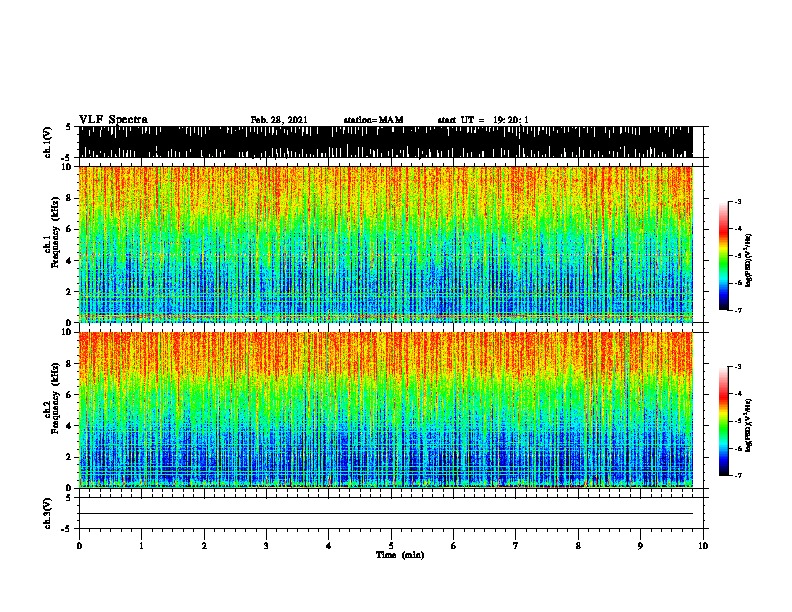Click the "-7" label on ch.2 color scale
The height and width of the screenshot is (612, 792).
738,476
